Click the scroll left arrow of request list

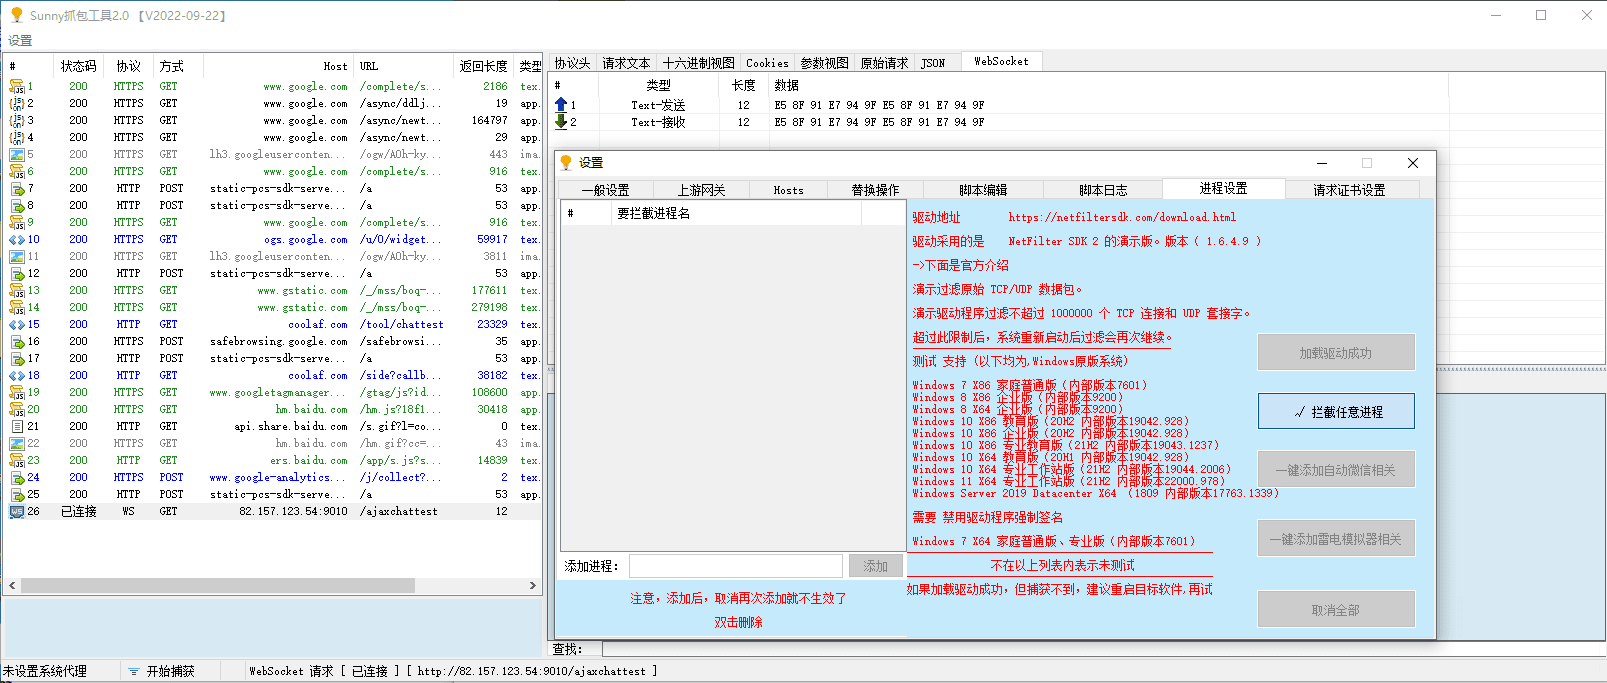12,585
